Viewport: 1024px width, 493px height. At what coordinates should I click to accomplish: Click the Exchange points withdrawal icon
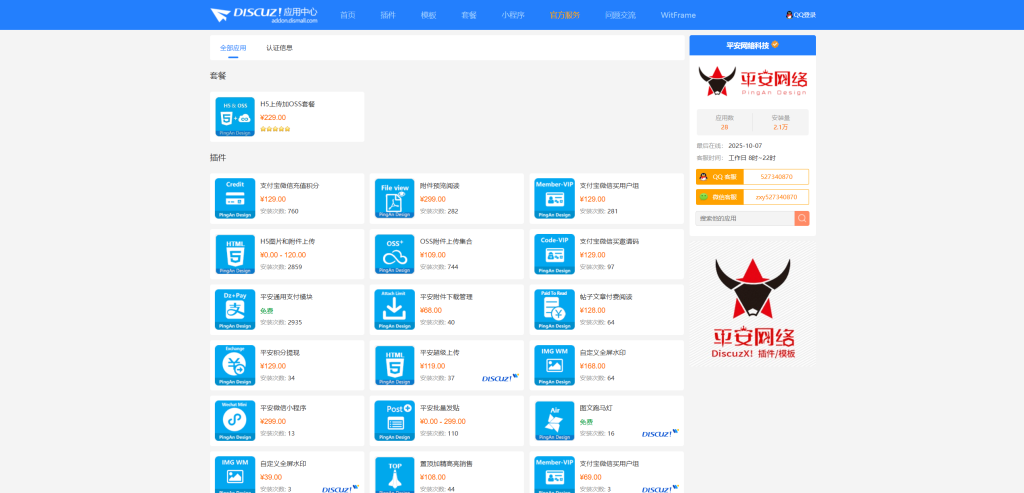pyautogui.click(x=235, y=365)
